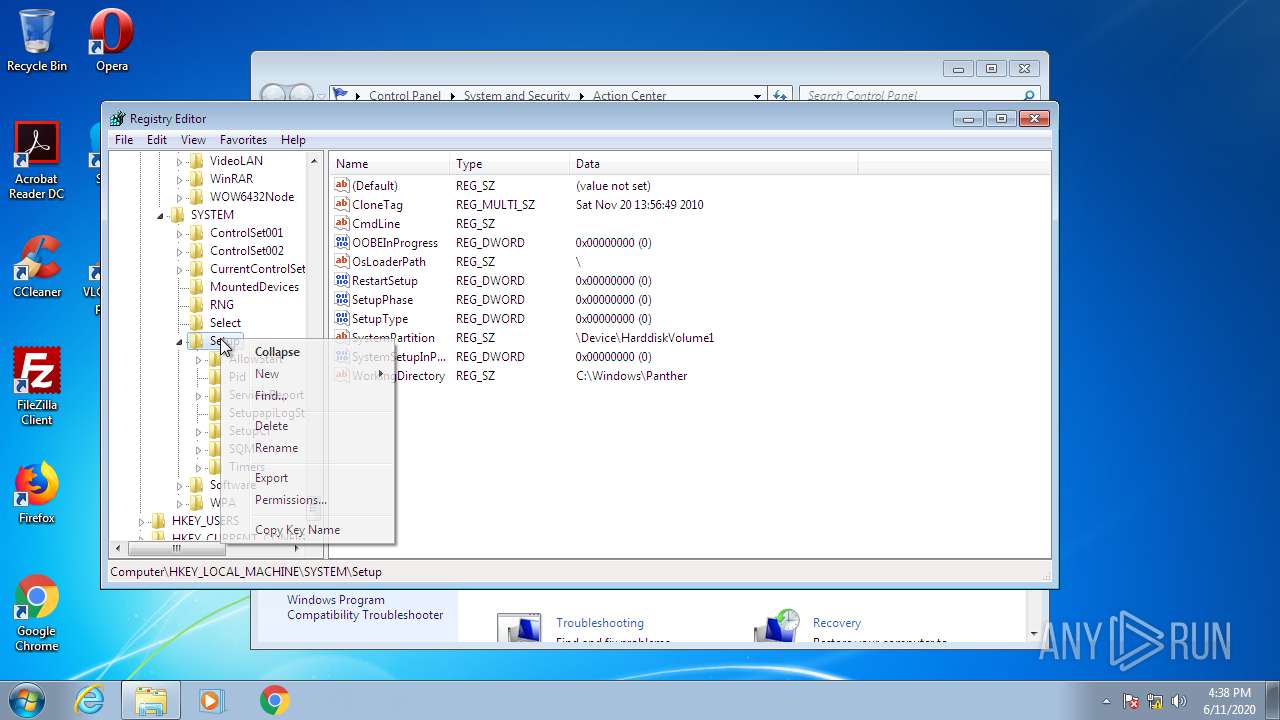Click the Registry Editor title icon
The image size is (1280, 720).
pos(118,118)
